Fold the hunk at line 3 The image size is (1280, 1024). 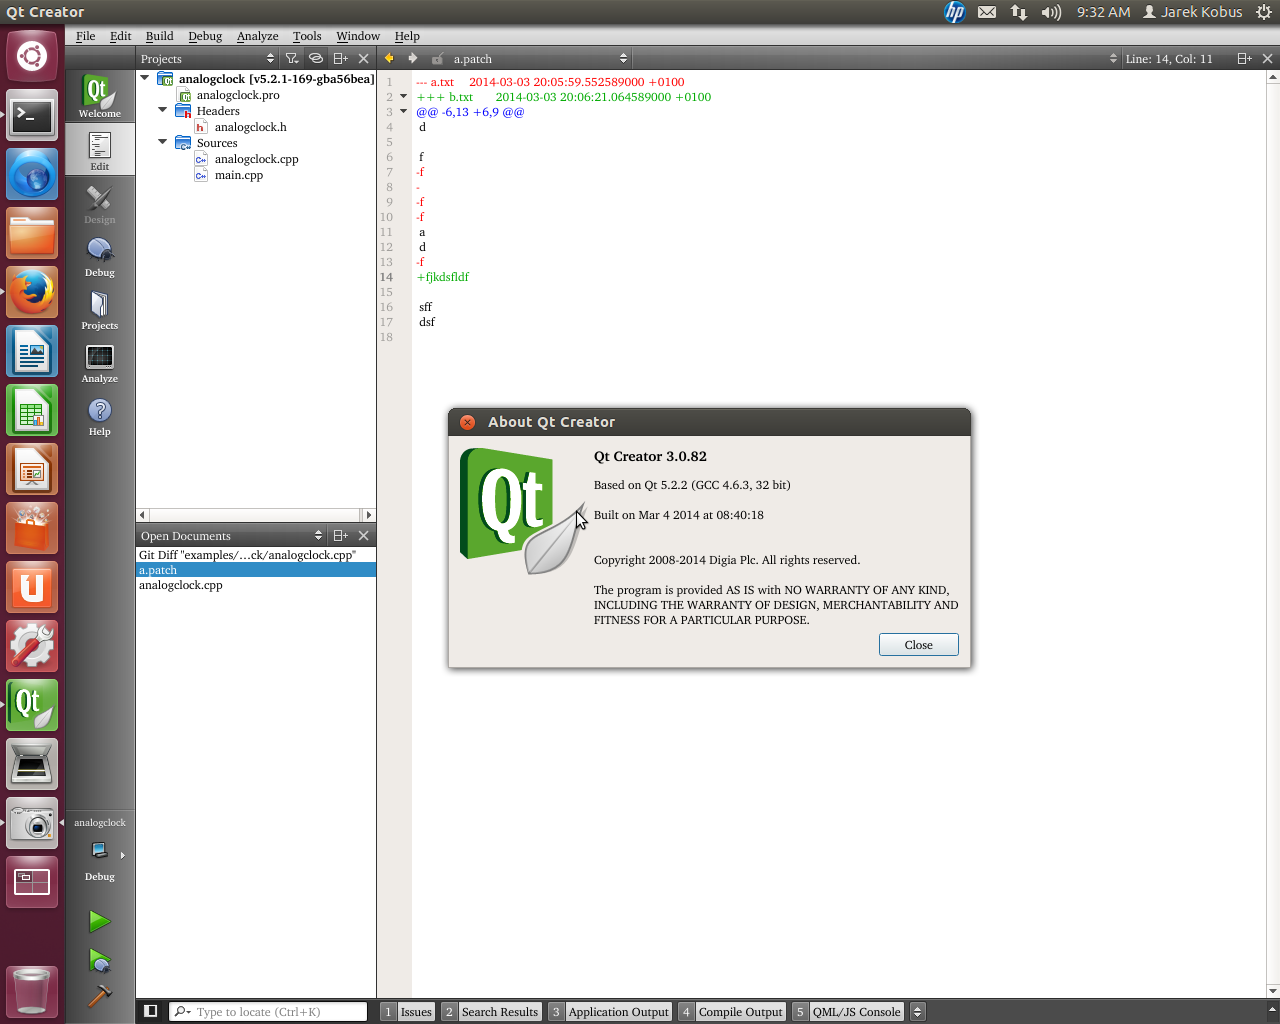pos(404,111)
